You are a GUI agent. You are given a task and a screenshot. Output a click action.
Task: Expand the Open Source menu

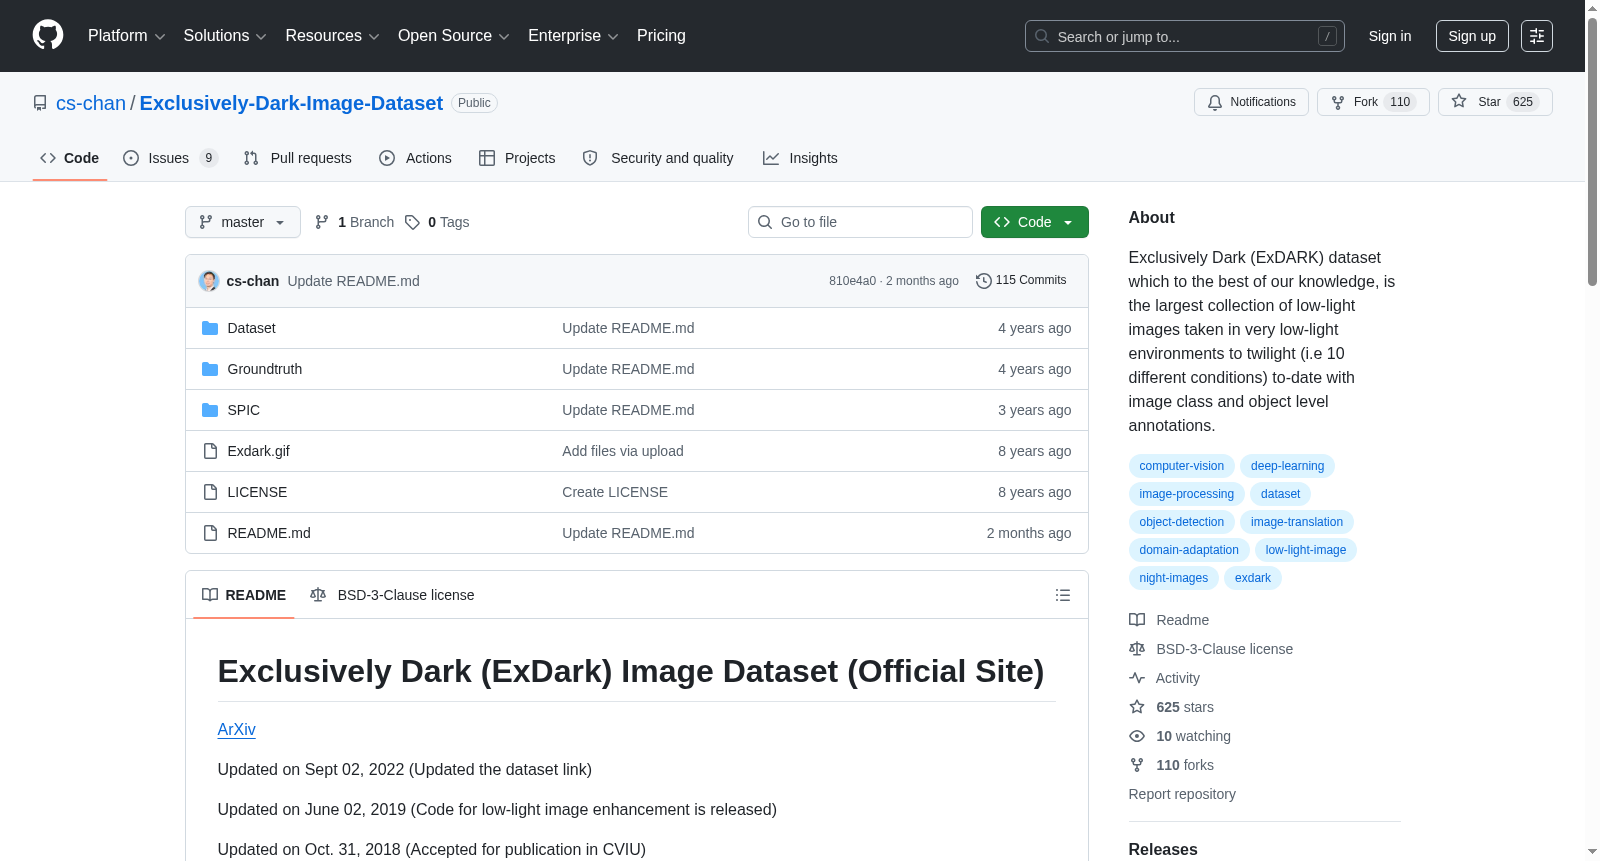click(454, 36)
